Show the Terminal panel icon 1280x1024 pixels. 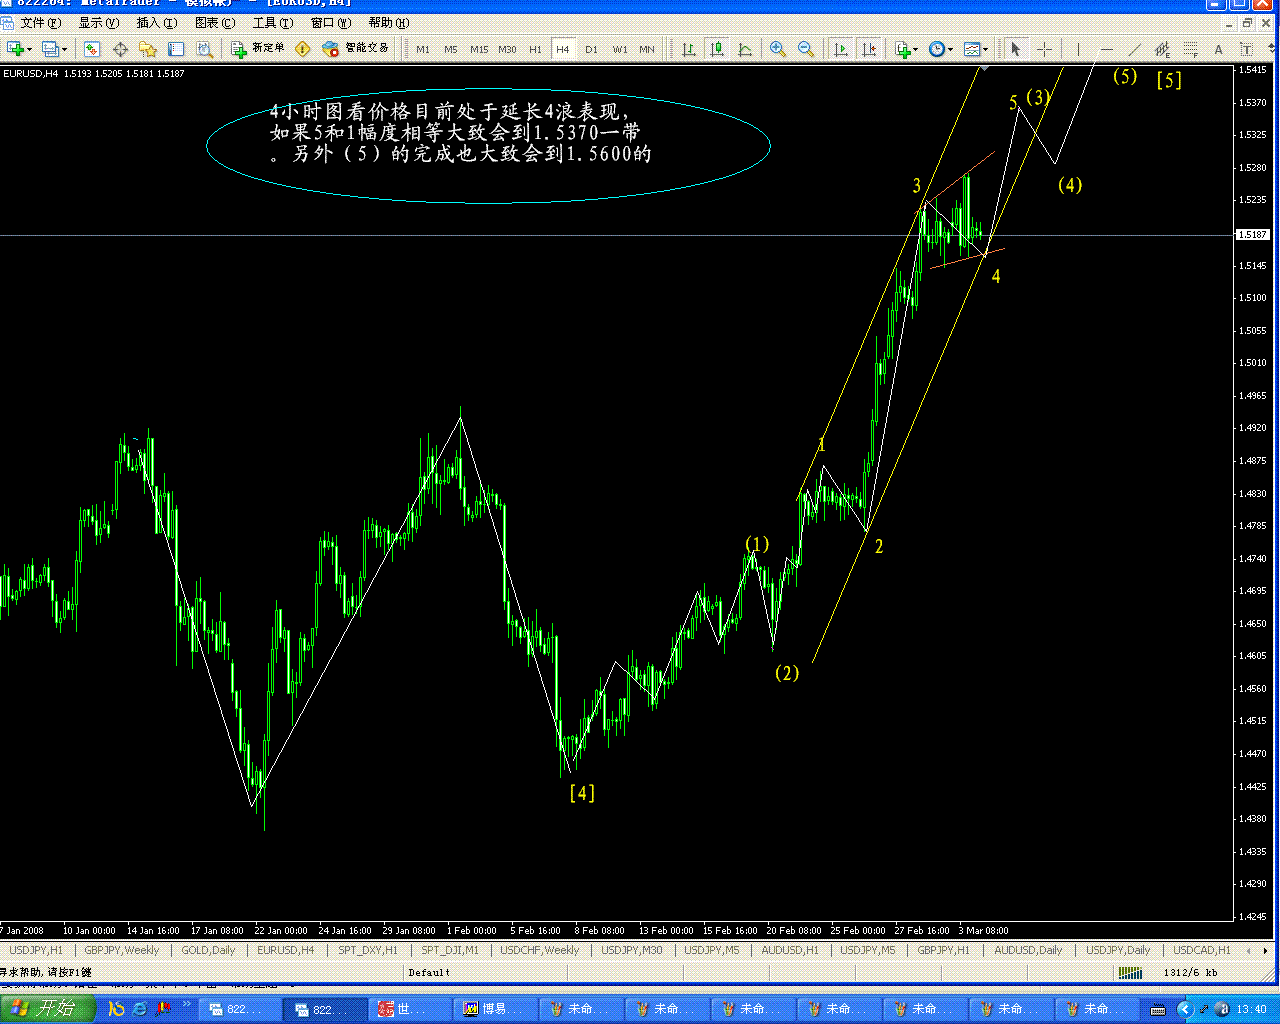176,48
